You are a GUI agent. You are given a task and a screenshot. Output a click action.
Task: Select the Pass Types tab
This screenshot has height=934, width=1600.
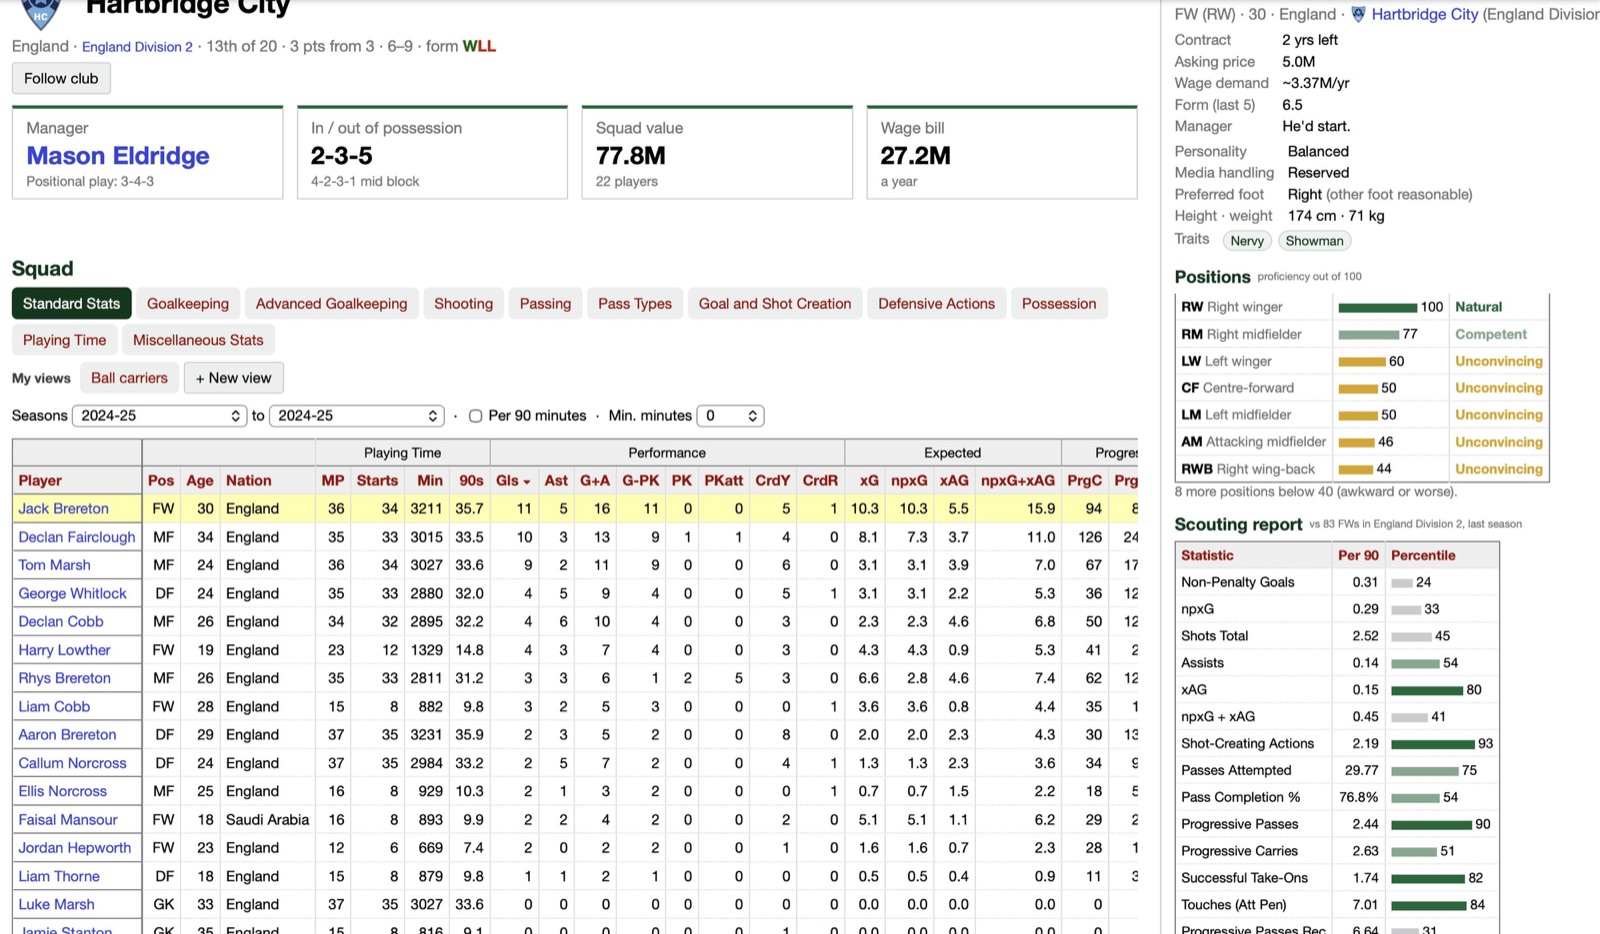635,304
